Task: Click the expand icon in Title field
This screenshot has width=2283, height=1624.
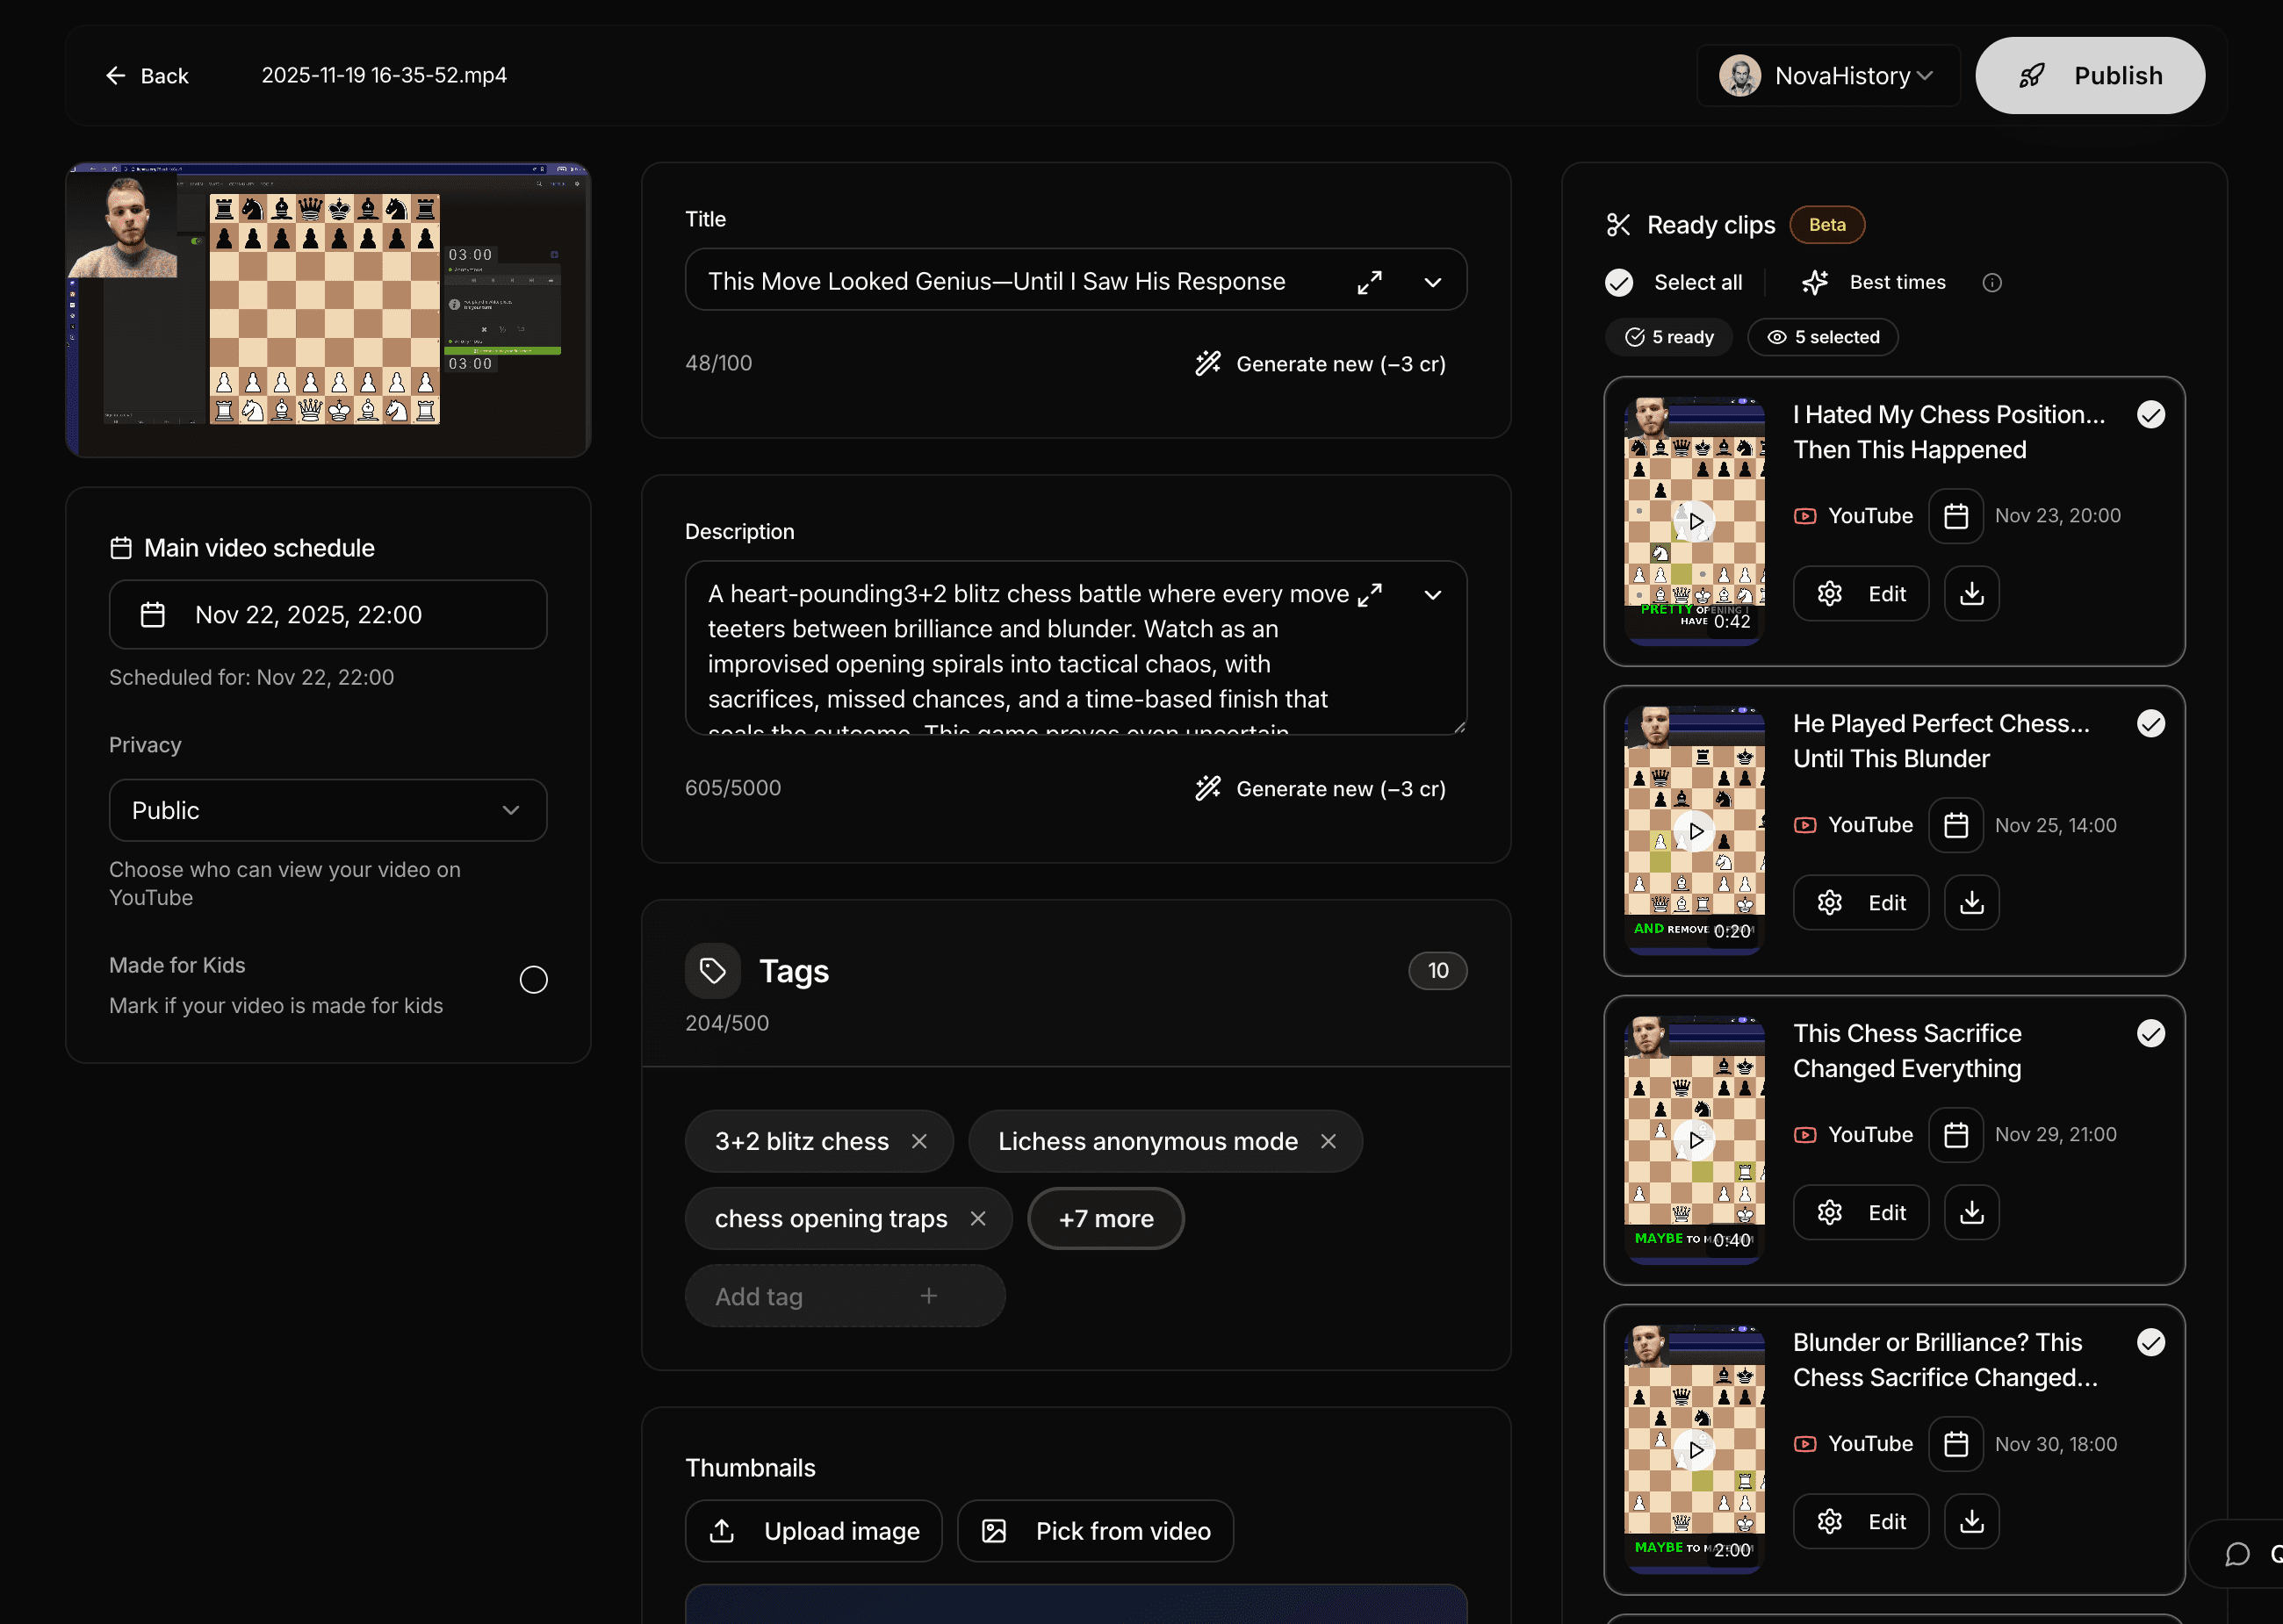Action: tap(1369, 282)
